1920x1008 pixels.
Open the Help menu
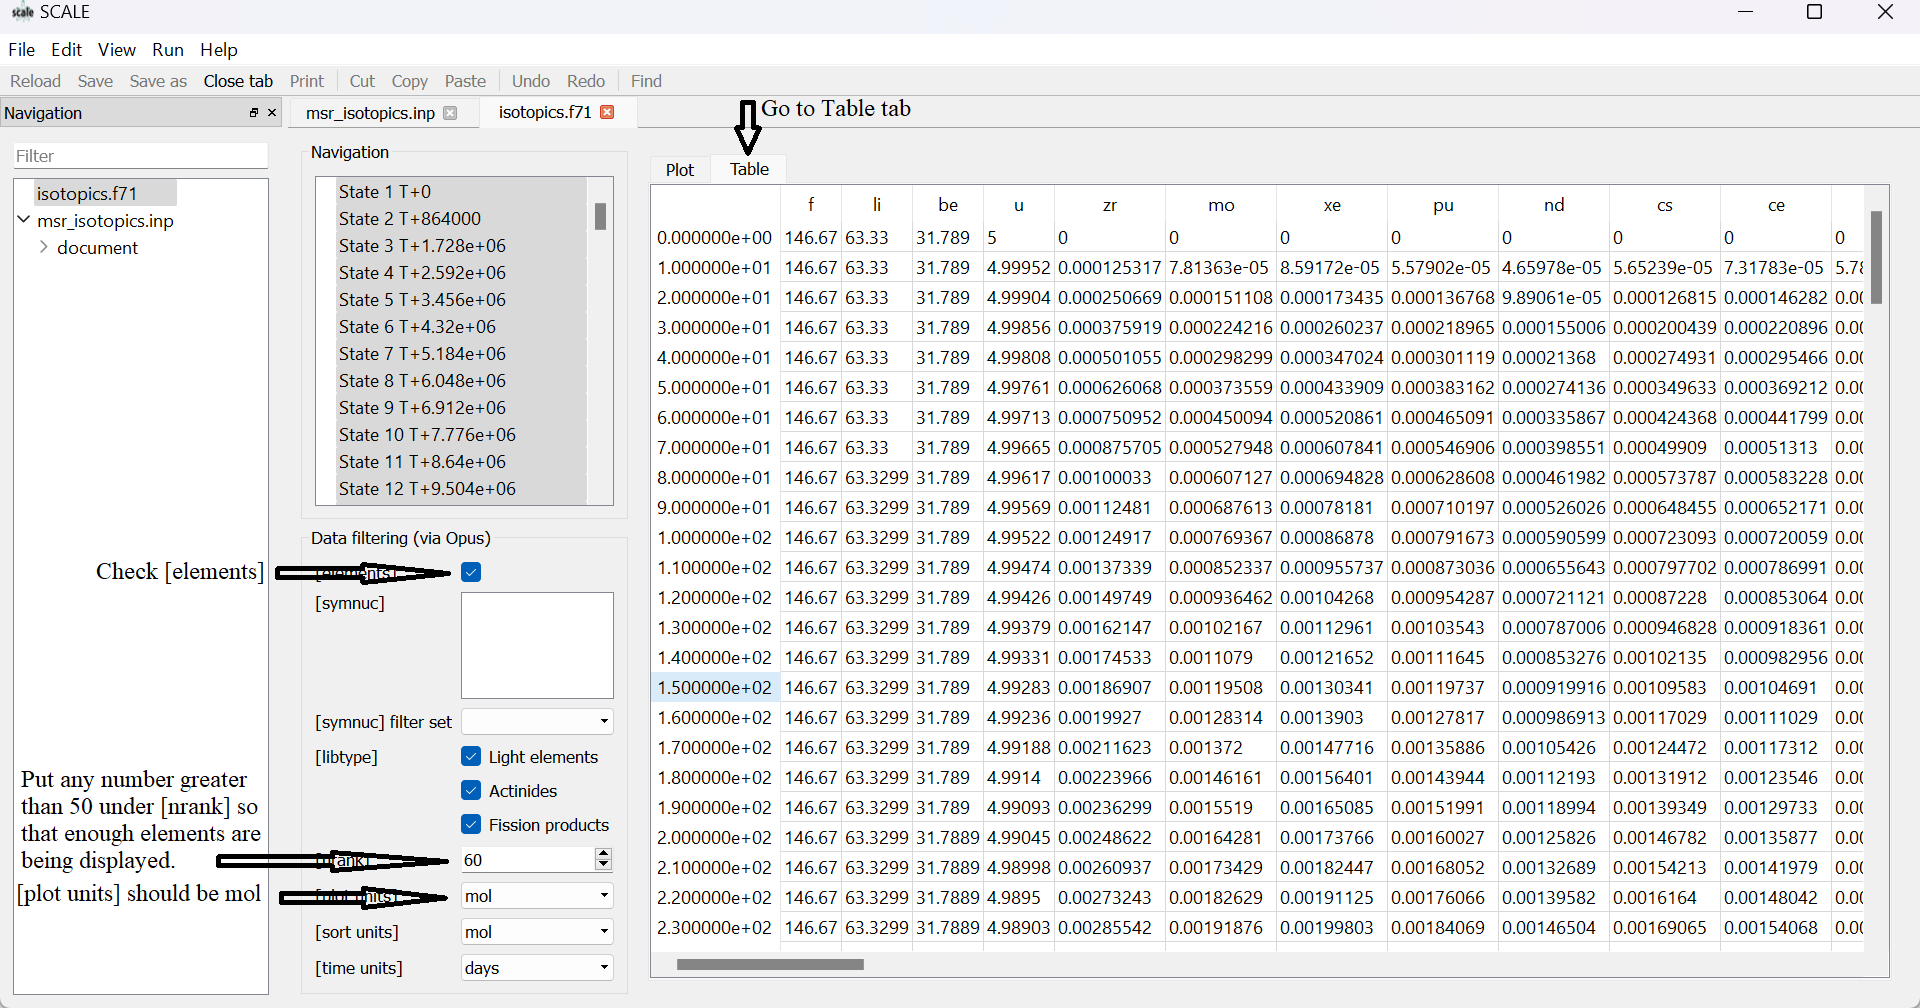[219, 50]
